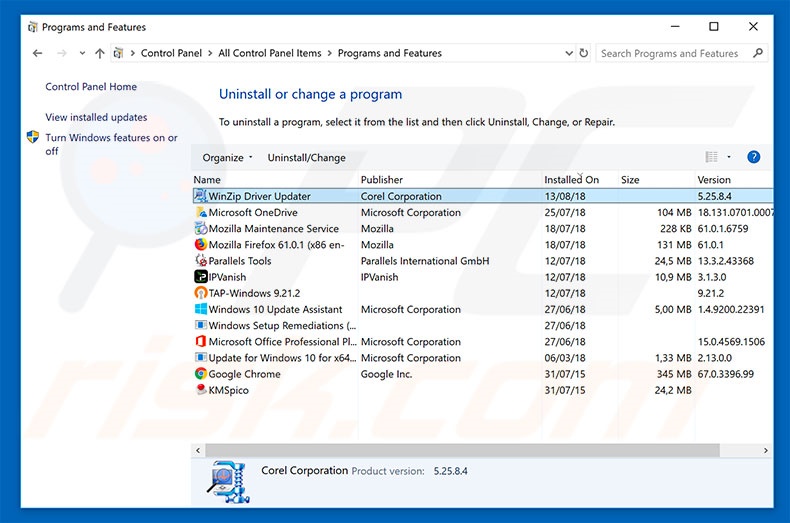Click the search magnifier icon
Screen dimensions: 790x523
pos(757,53)
